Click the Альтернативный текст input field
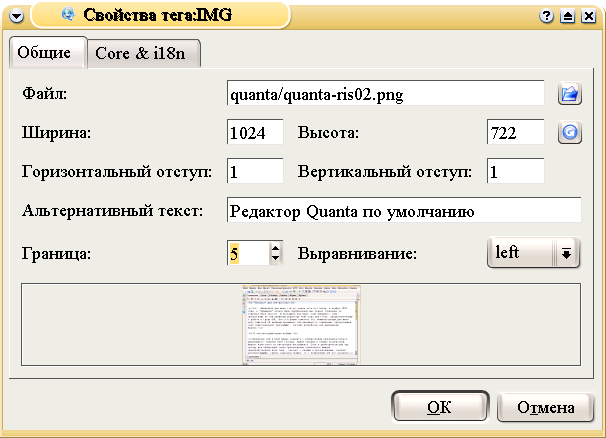606x438 pixels. (x=404, y=211)
